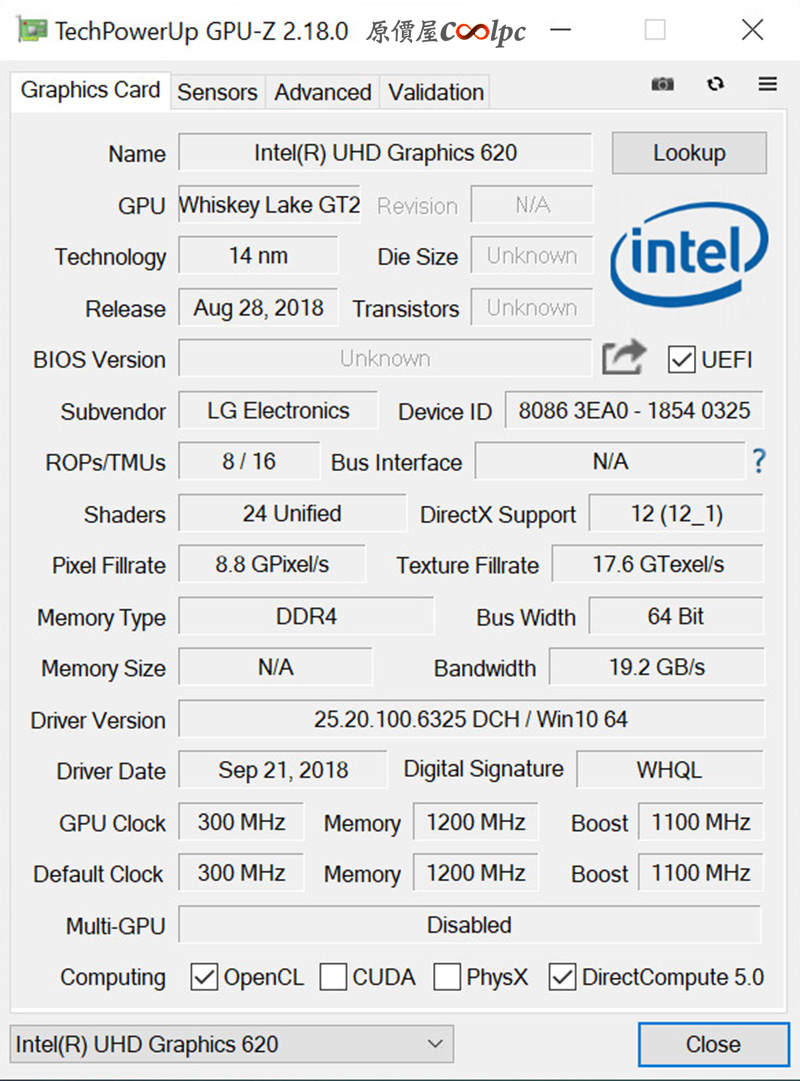800x1081 pixels.
Task: Minimize the GPU-Z window
Action: click(561, 30)
